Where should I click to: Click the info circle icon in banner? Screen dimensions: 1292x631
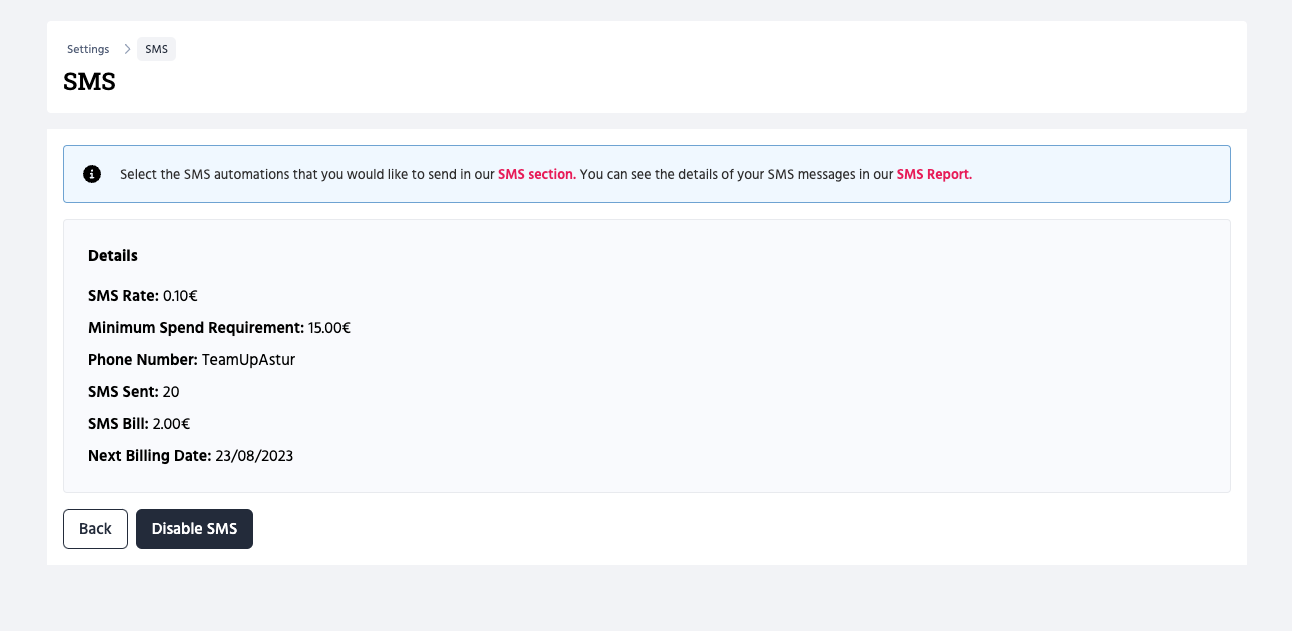click(x=92, y=174)
